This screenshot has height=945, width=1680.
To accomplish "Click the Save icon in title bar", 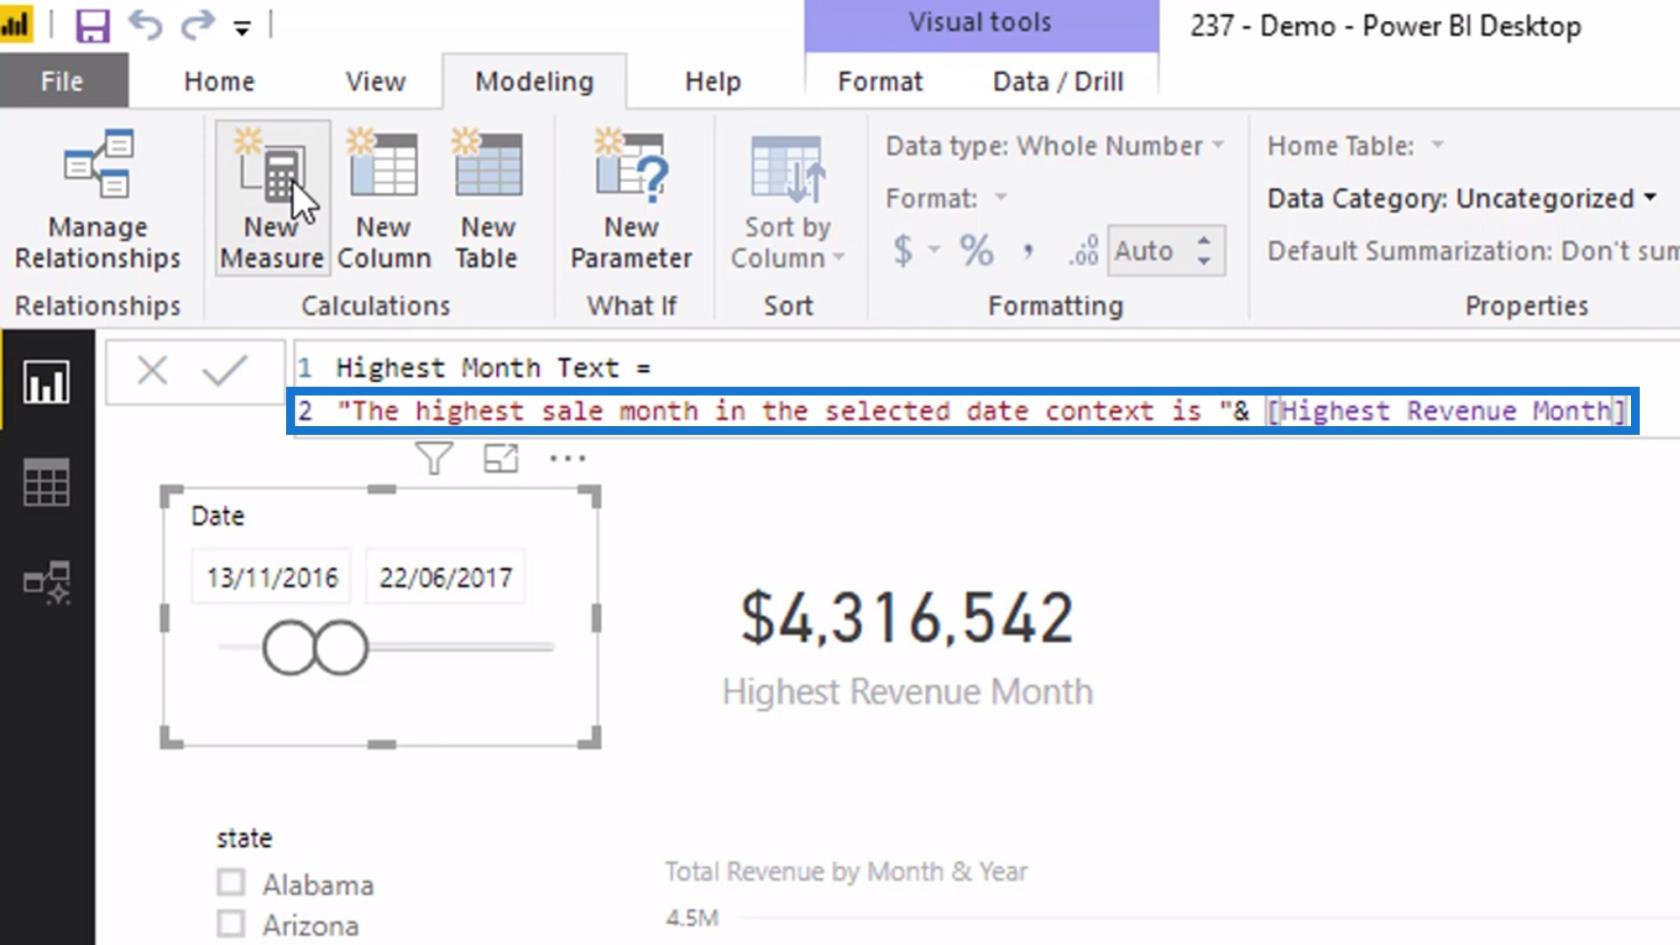I will [92, 24].
